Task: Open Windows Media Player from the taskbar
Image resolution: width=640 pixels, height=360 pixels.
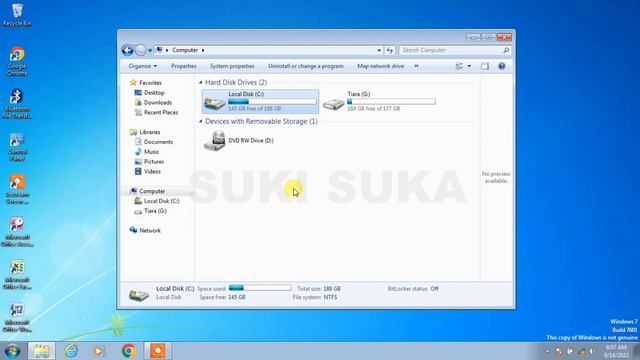Action: 98,351
